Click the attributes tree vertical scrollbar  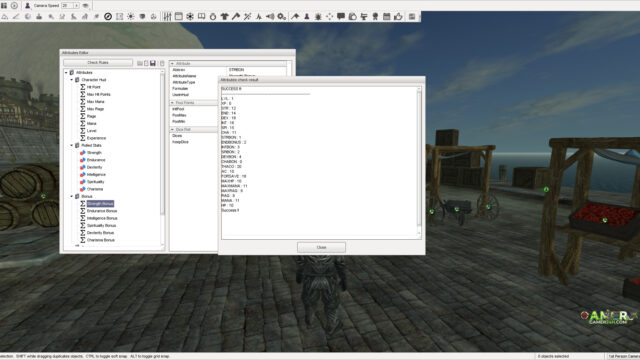point(162,158)
